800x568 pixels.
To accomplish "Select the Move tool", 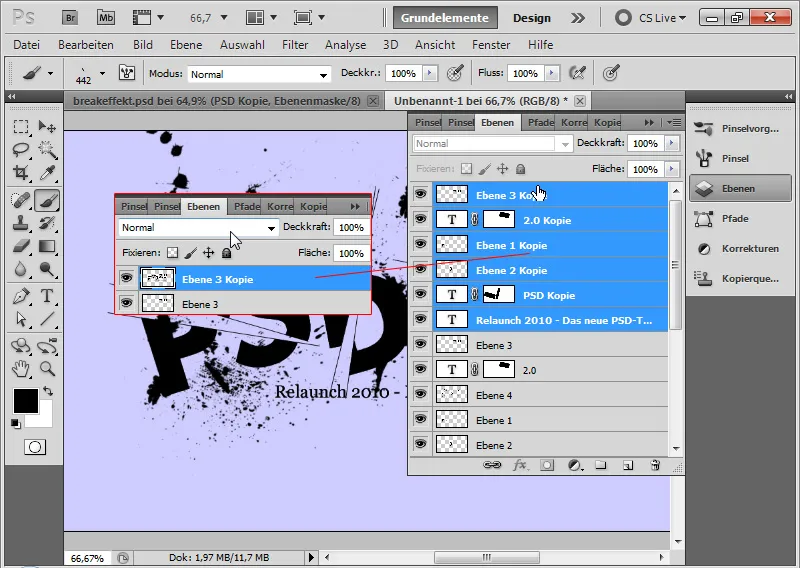I will click(x=47, y=126).
